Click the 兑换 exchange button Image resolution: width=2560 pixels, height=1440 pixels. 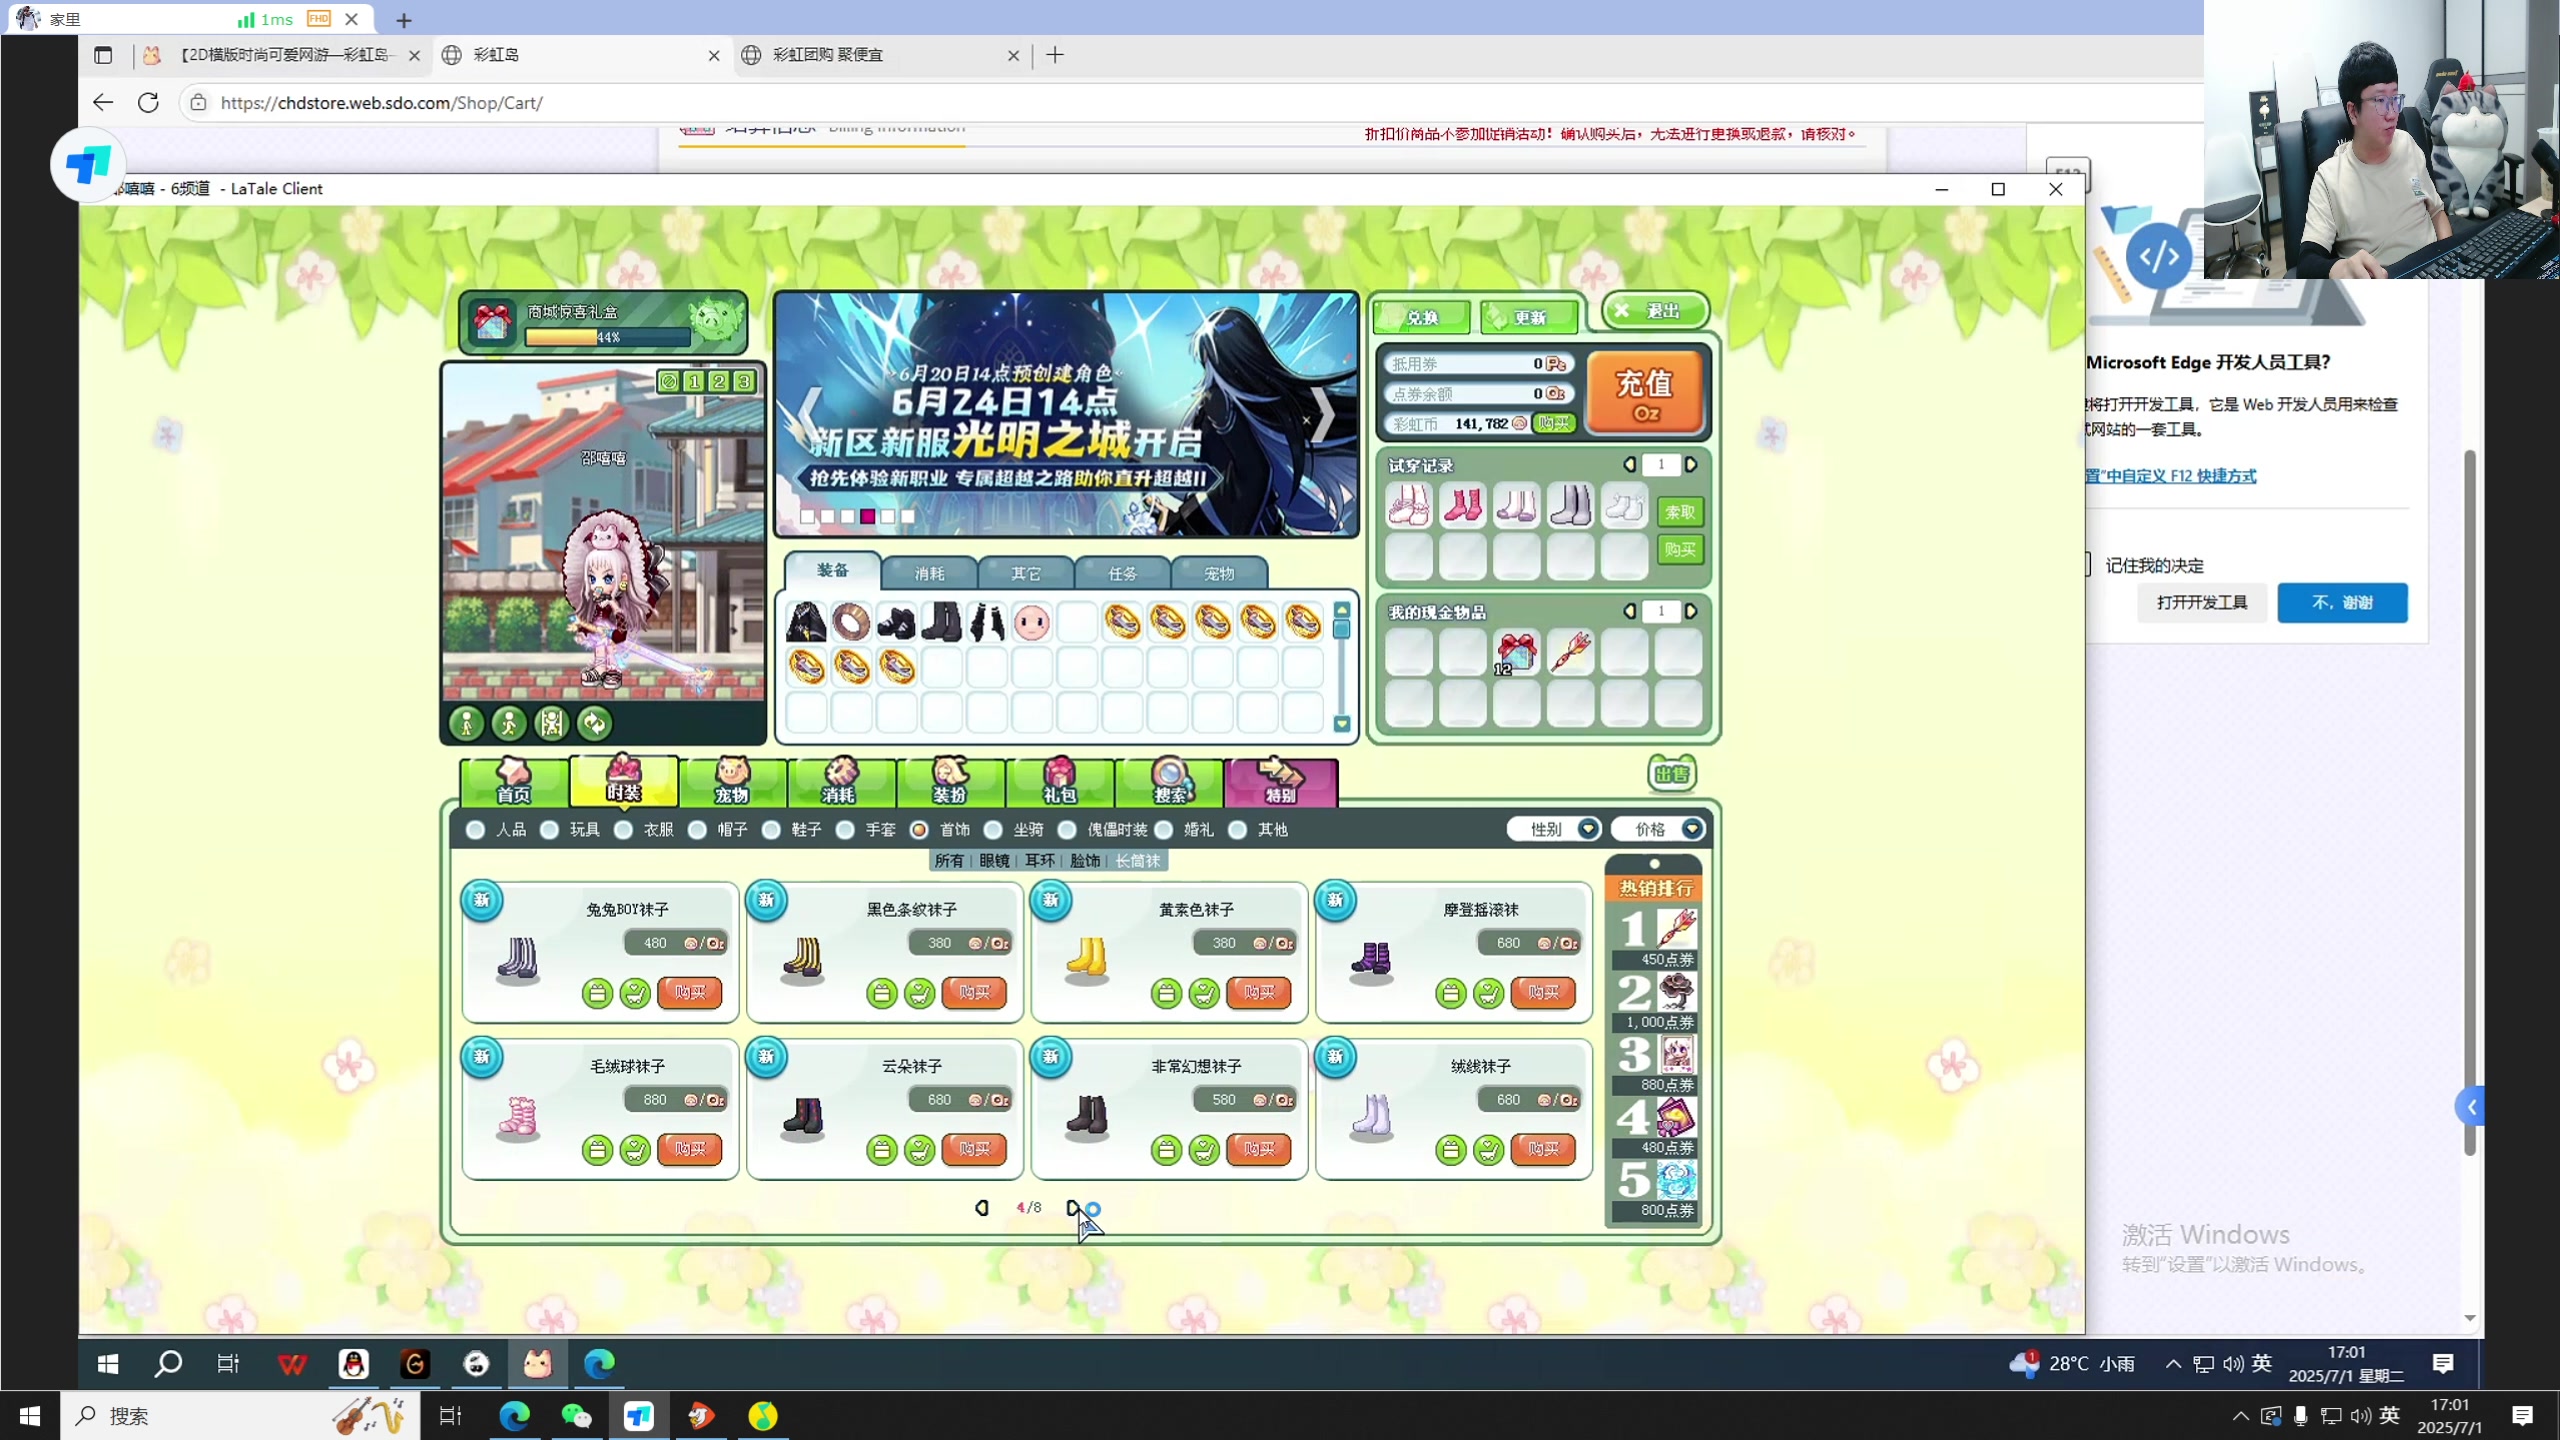pyautogui.click(x=1422, y=318)
